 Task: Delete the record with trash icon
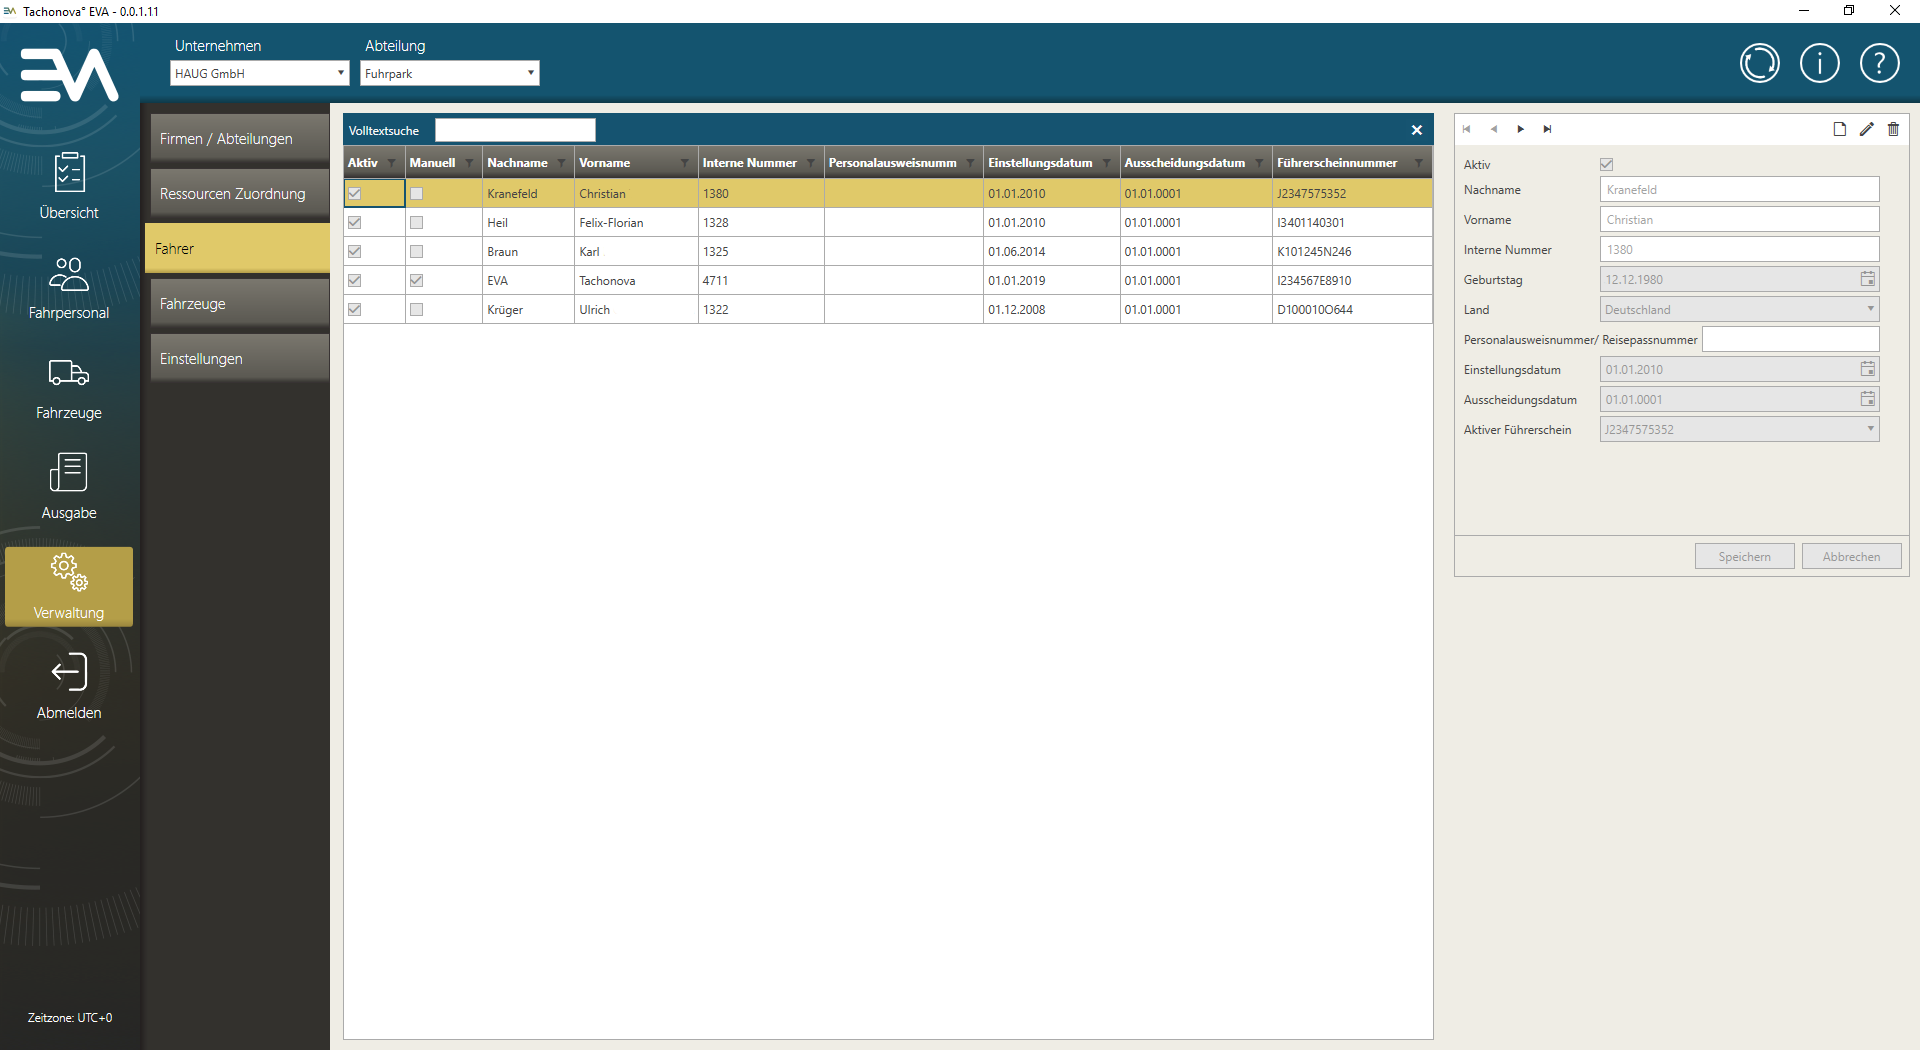point(1893,129)
